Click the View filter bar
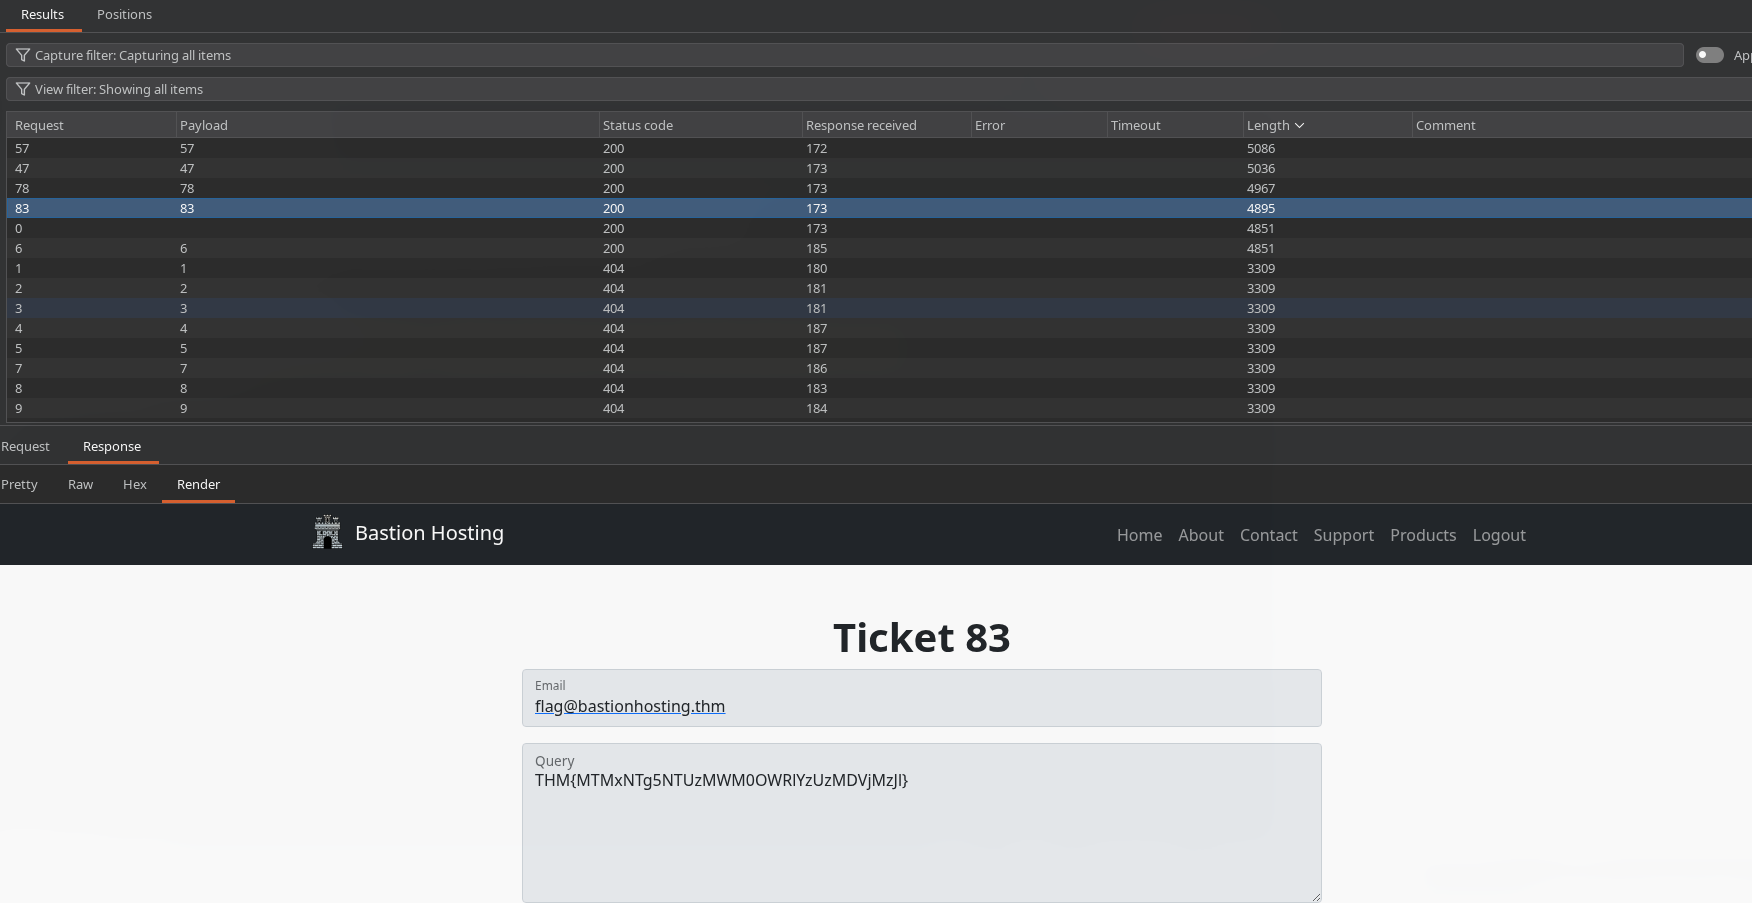This screenshot has height=903, width=1752. click(x=879, y=89)
